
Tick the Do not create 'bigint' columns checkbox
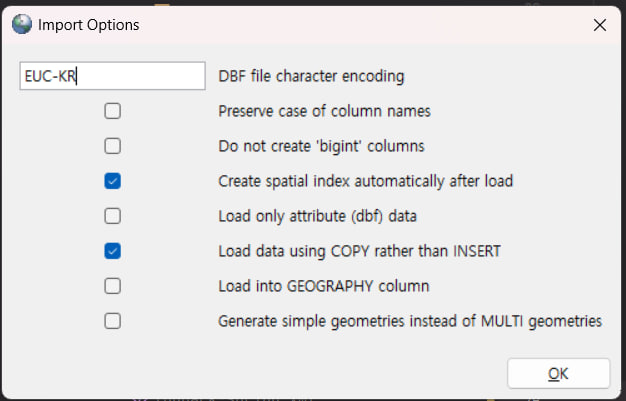pos(113,146)
